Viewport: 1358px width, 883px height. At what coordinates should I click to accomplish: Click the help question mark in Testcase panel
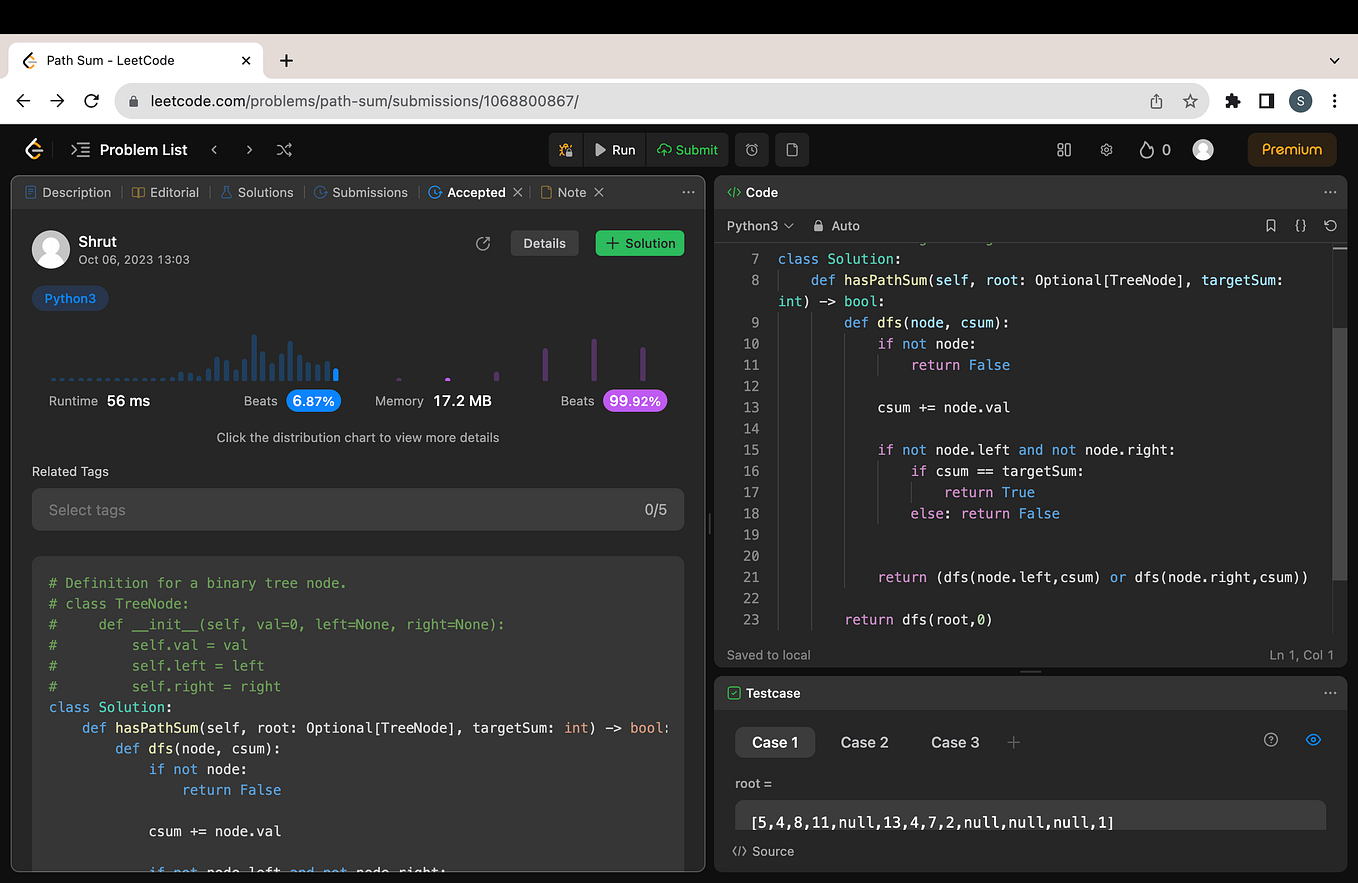click(x=1270, y=740)
